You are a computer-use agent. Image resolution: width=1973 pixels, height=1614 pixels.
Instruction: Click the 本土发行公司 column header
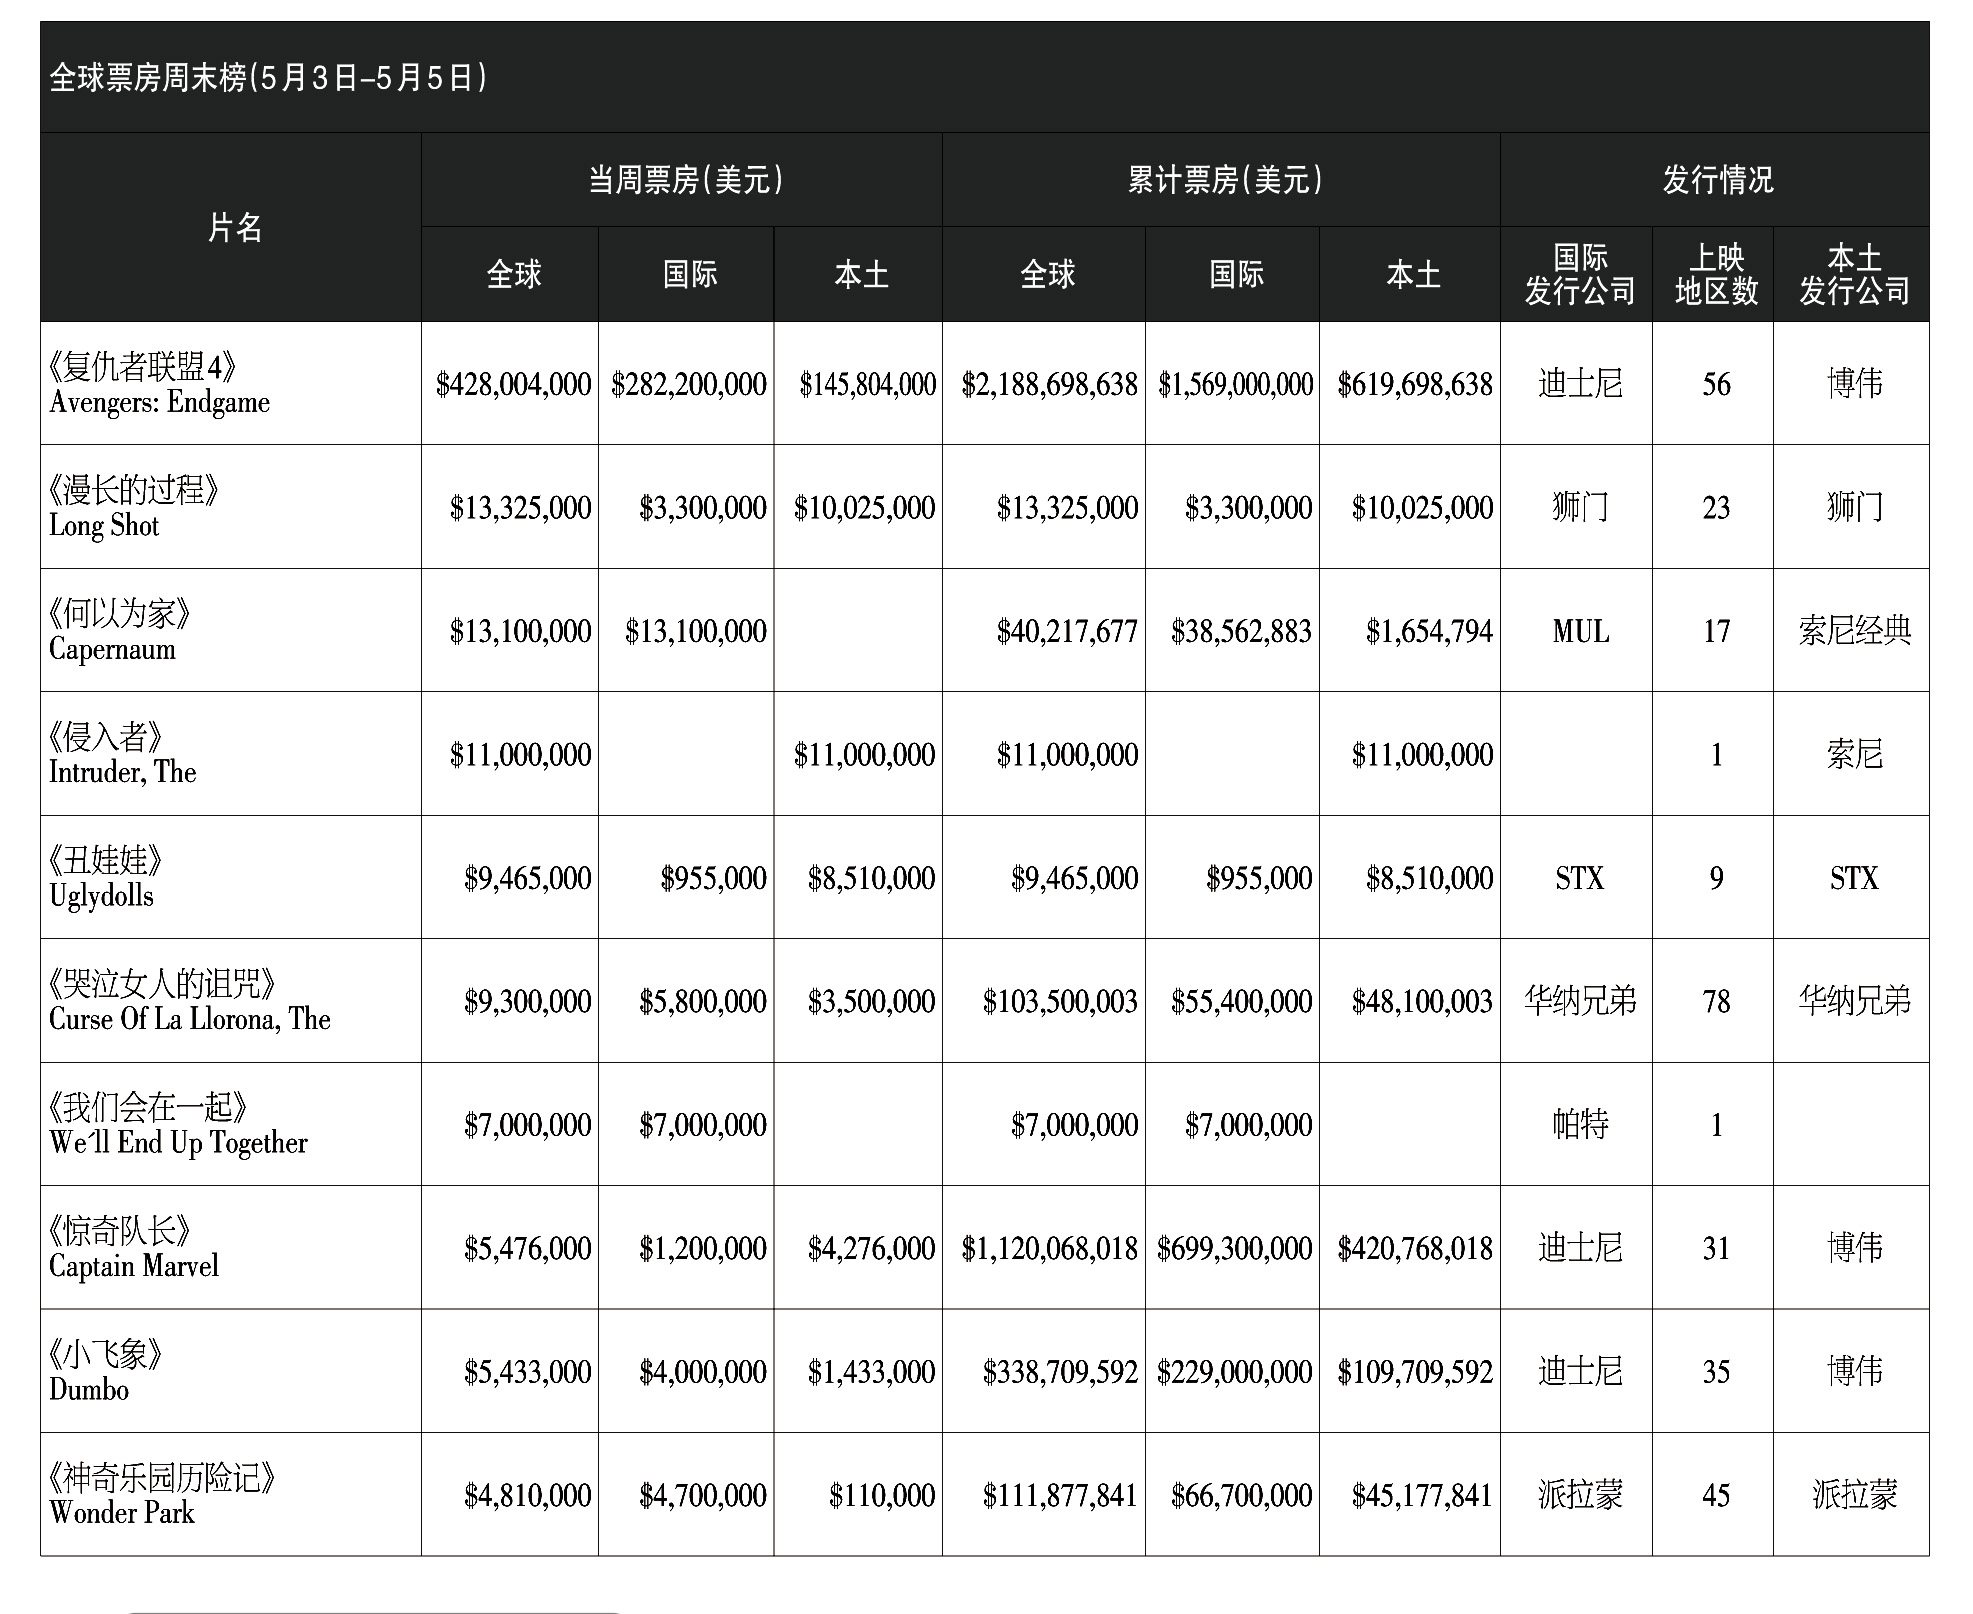tap(1854, 274)
